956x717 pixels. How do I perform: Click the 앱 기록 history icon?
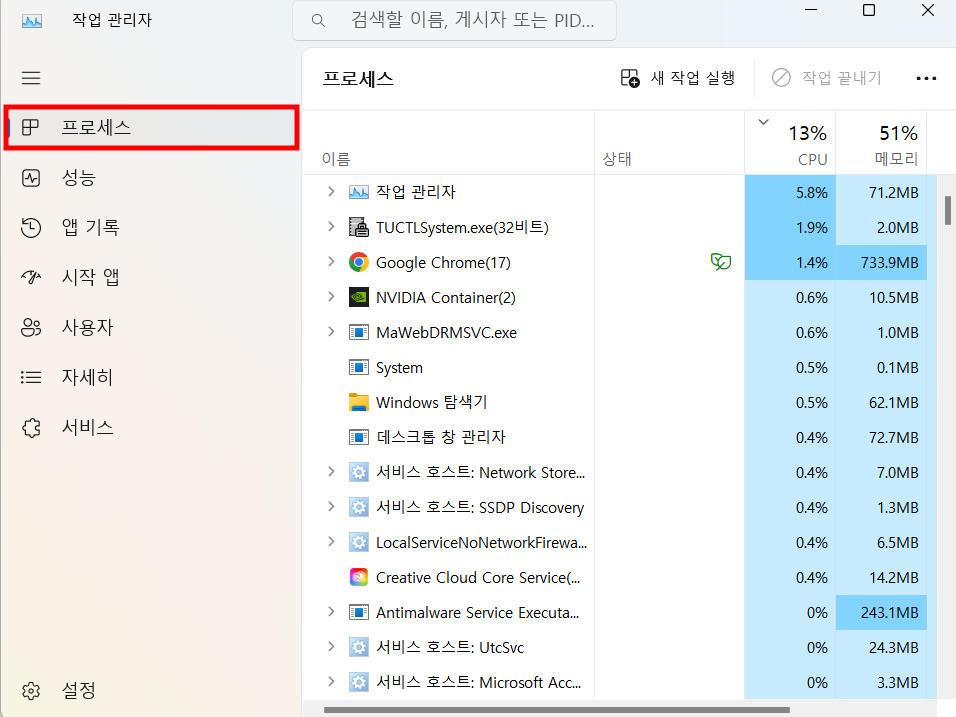click(x=31, y=227)
